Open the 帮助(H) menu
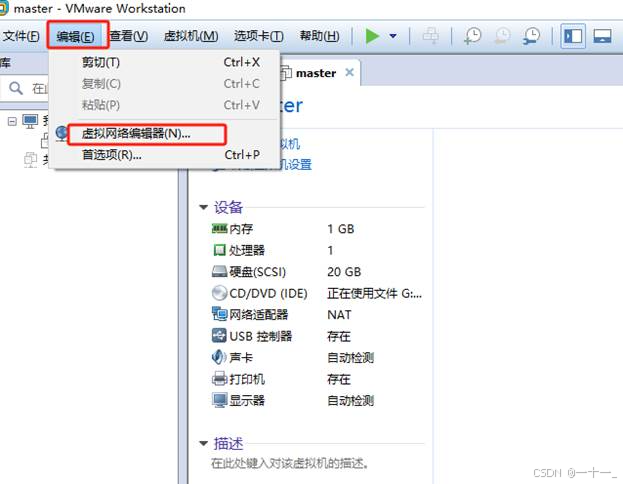The width and height of the screenshot is (623, 484). point(319,36)
